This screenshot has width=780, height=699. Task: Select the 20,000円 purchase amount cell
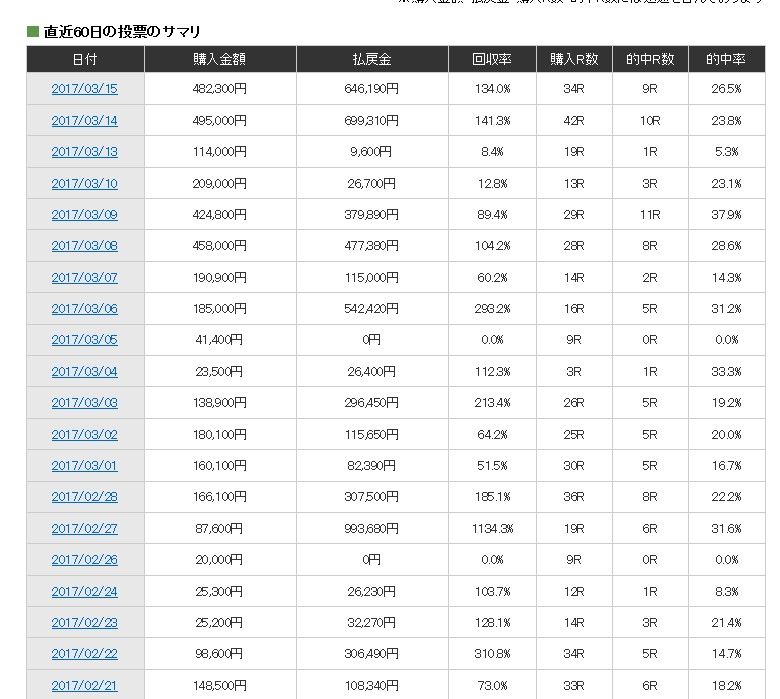pos(220,560)
